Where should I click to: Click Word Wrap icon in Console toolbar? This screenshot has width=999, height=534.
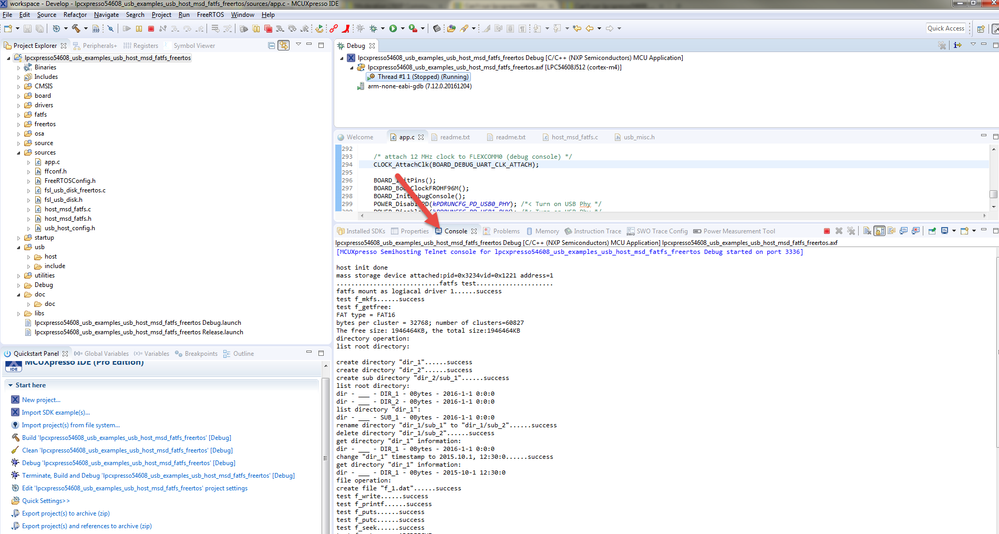[x=891, y=231]
